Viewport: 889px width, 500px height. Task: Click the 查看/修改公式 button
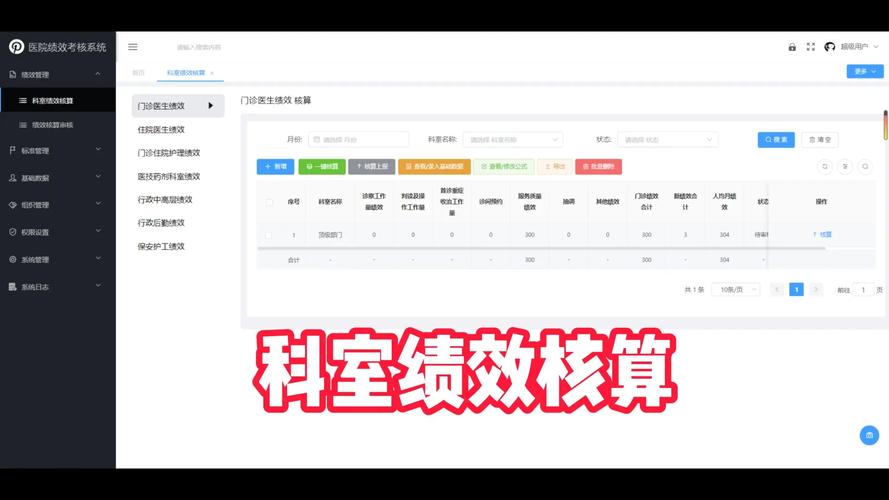503,167
